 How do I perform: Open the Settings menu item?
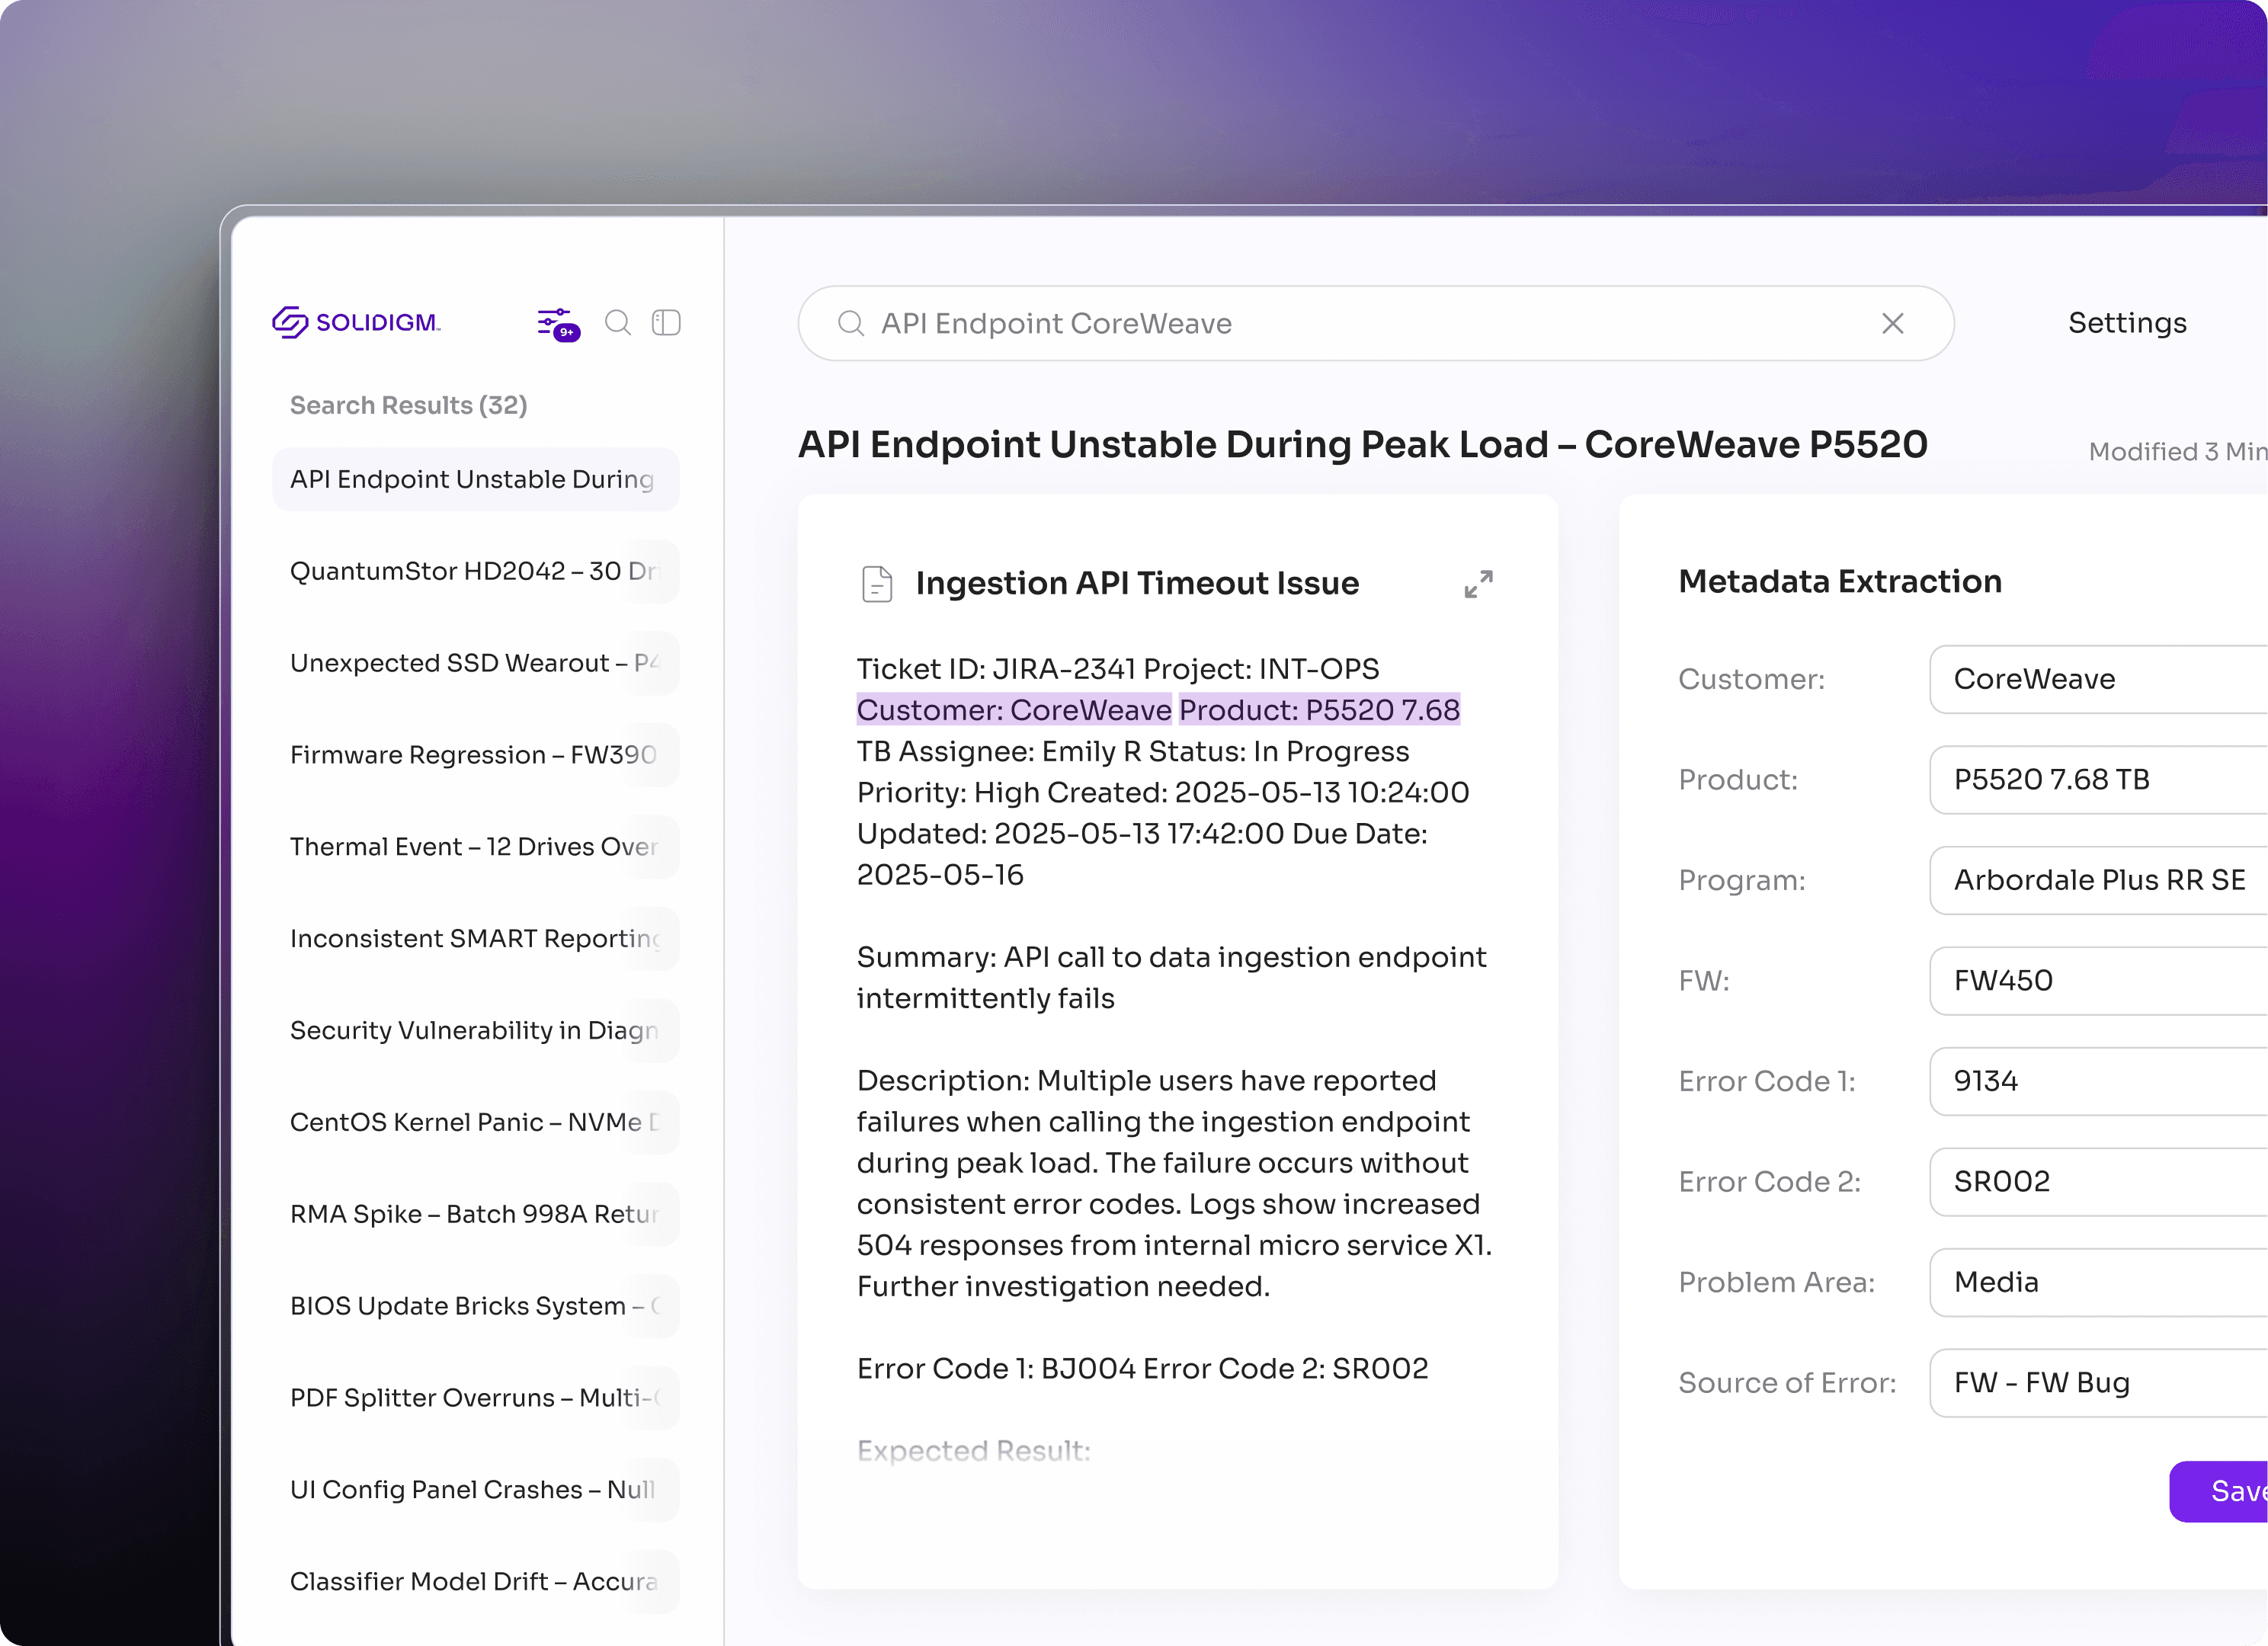(2127, 323)
